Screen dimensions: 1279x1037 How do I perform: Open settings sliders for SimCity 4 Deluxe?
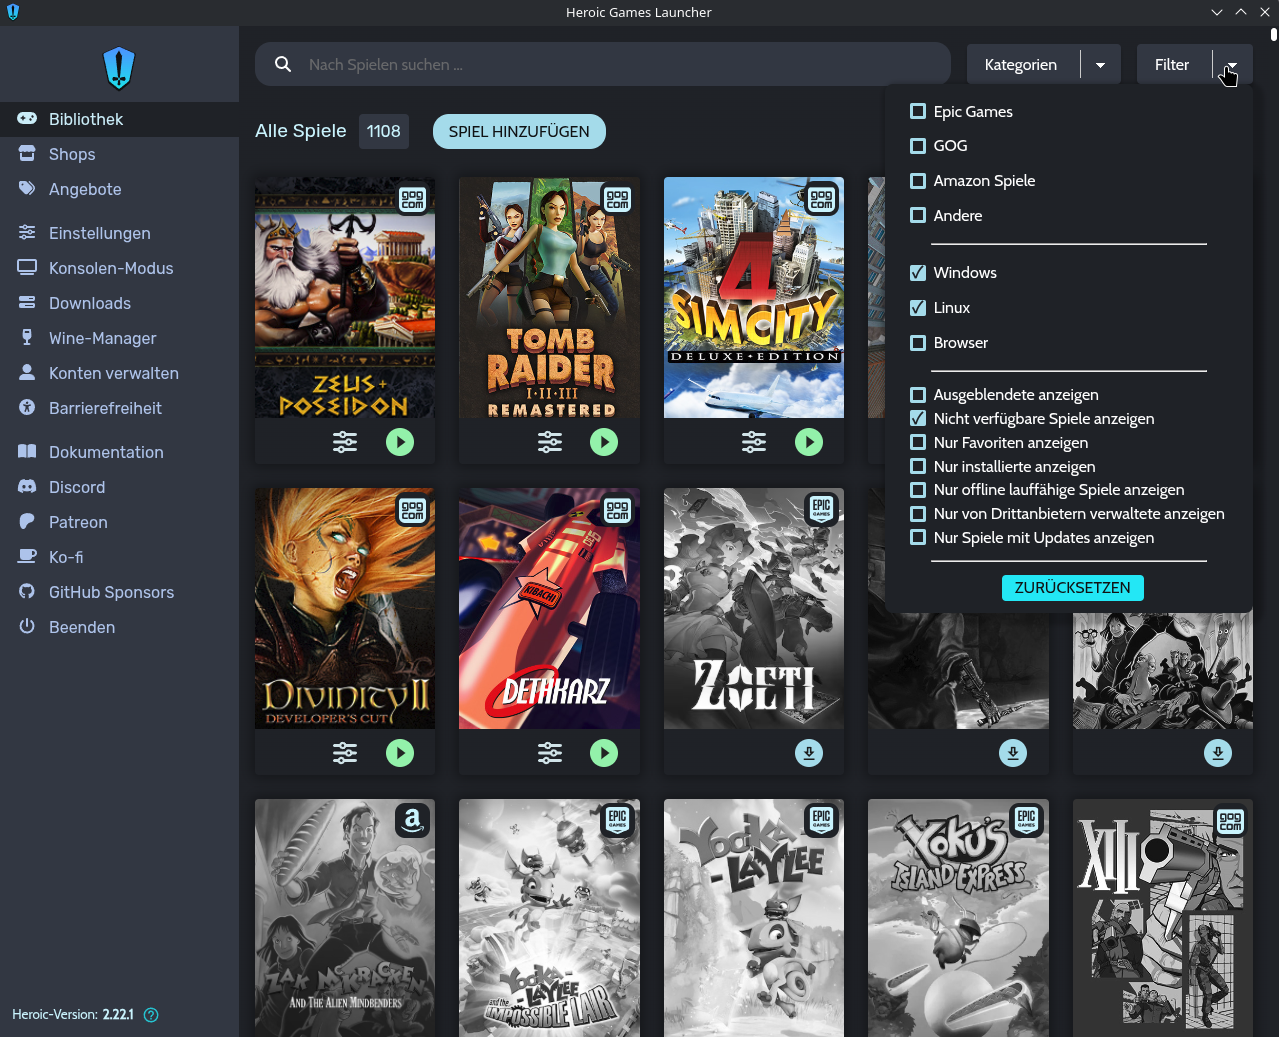[x=754, y=442]
